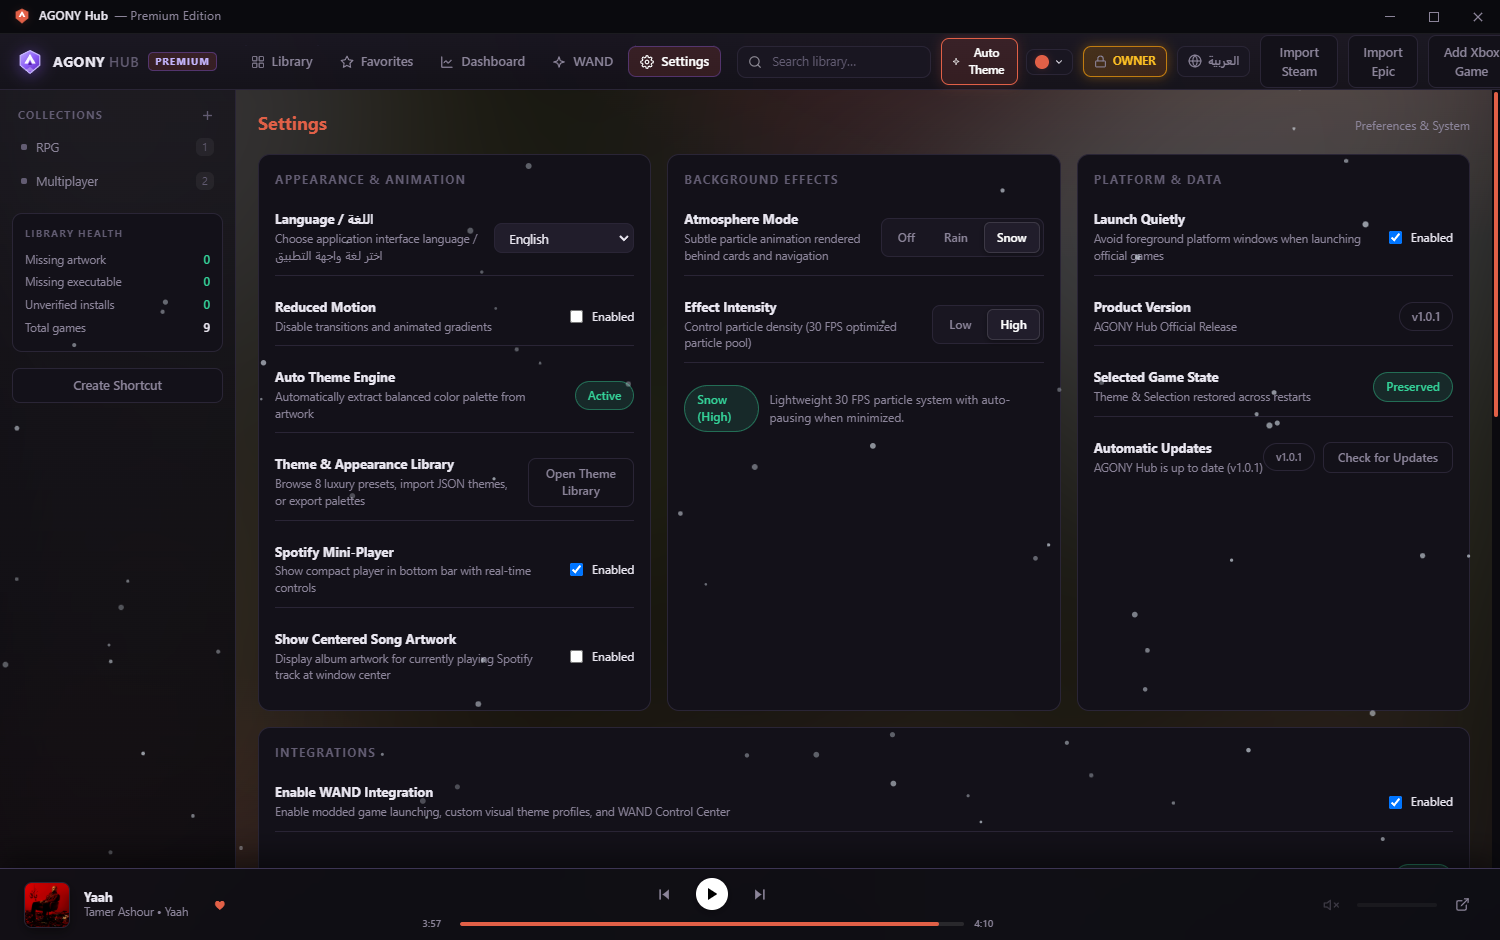Disable Spotify Mini-Player checkbox

[576, 570]
